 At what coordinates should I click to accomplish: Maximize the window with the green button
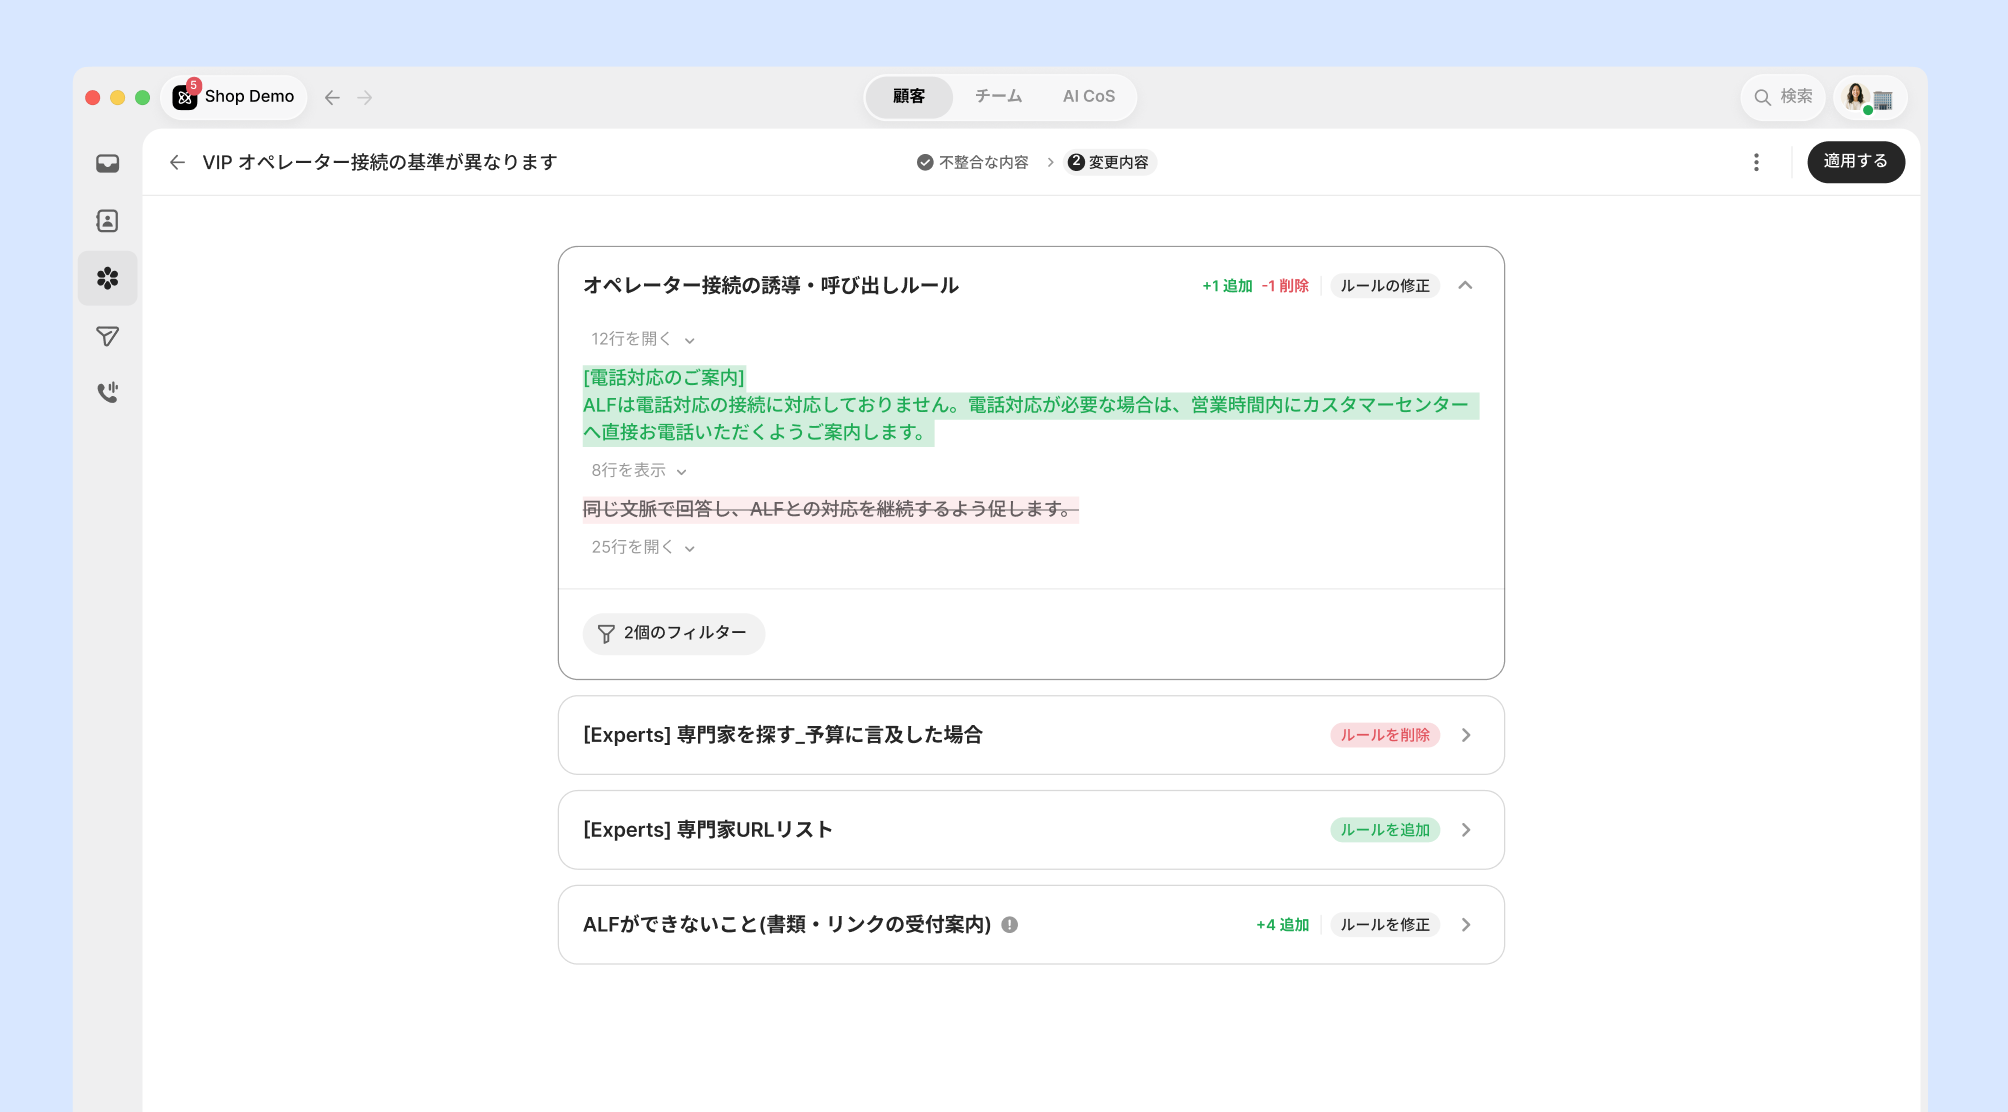point(143,97)
